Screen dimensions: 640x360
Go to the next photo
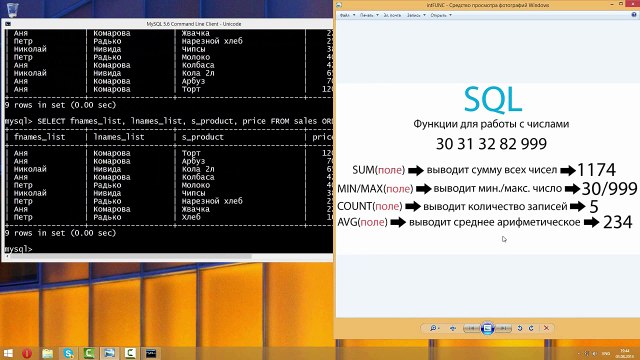pyautogui.click(x=503, y=328)
